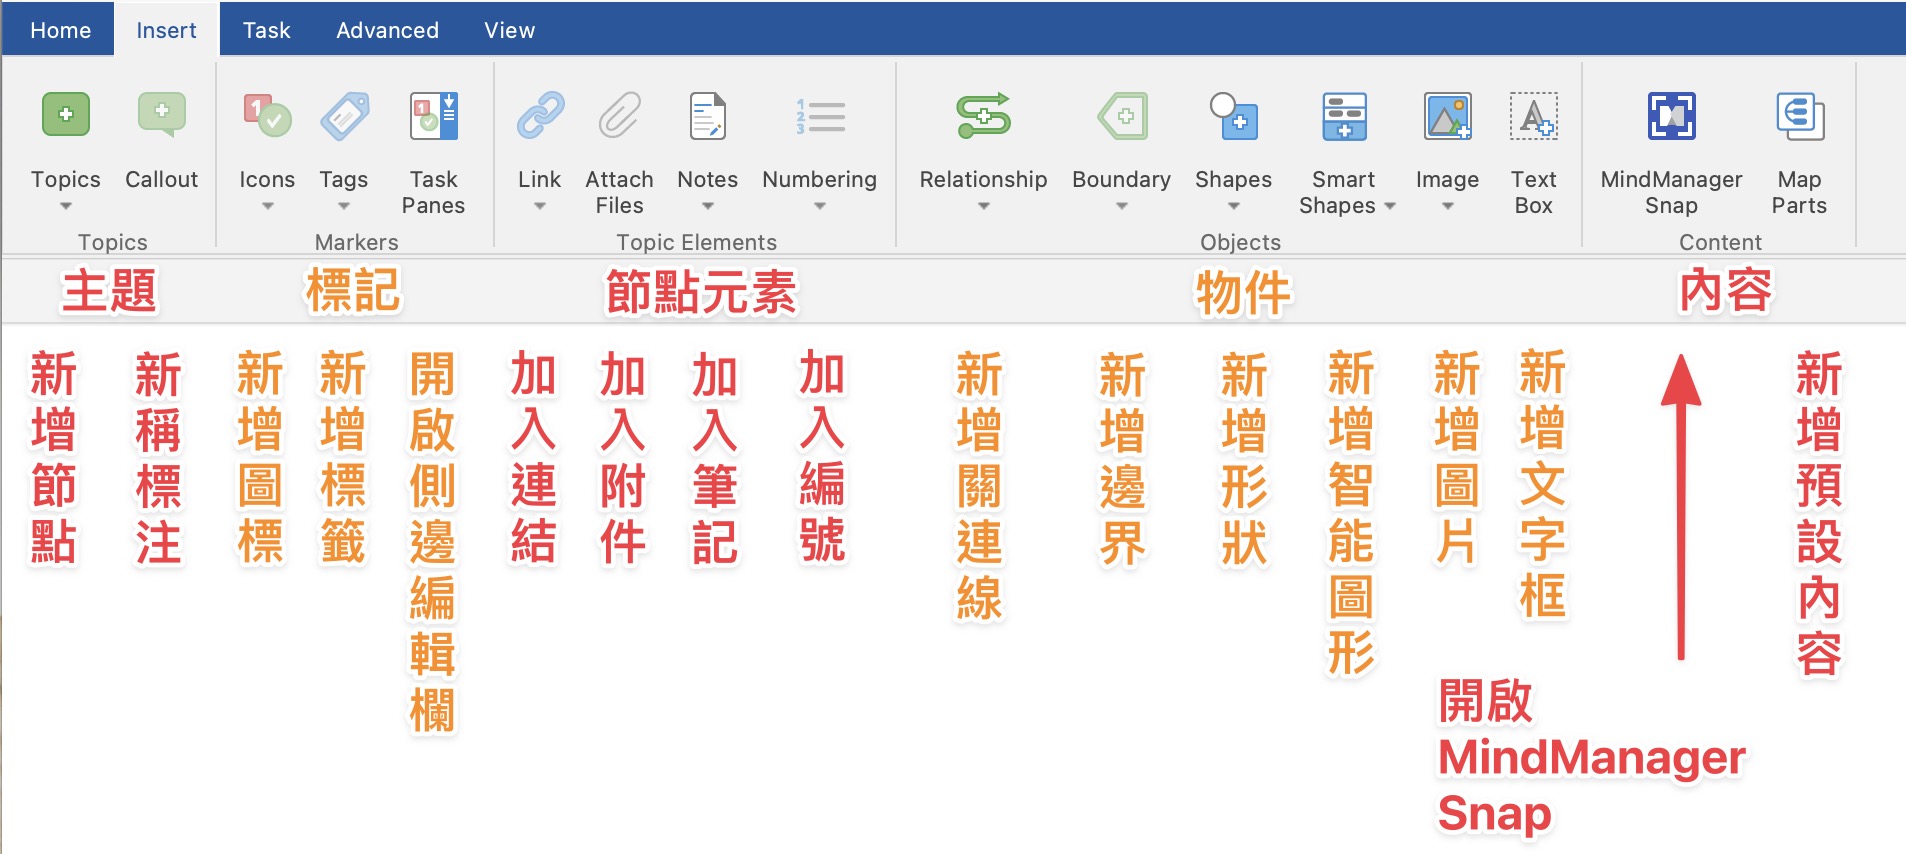Open the Advanced tab
The width and height of the screenshot is (1906, 854).
388,30
